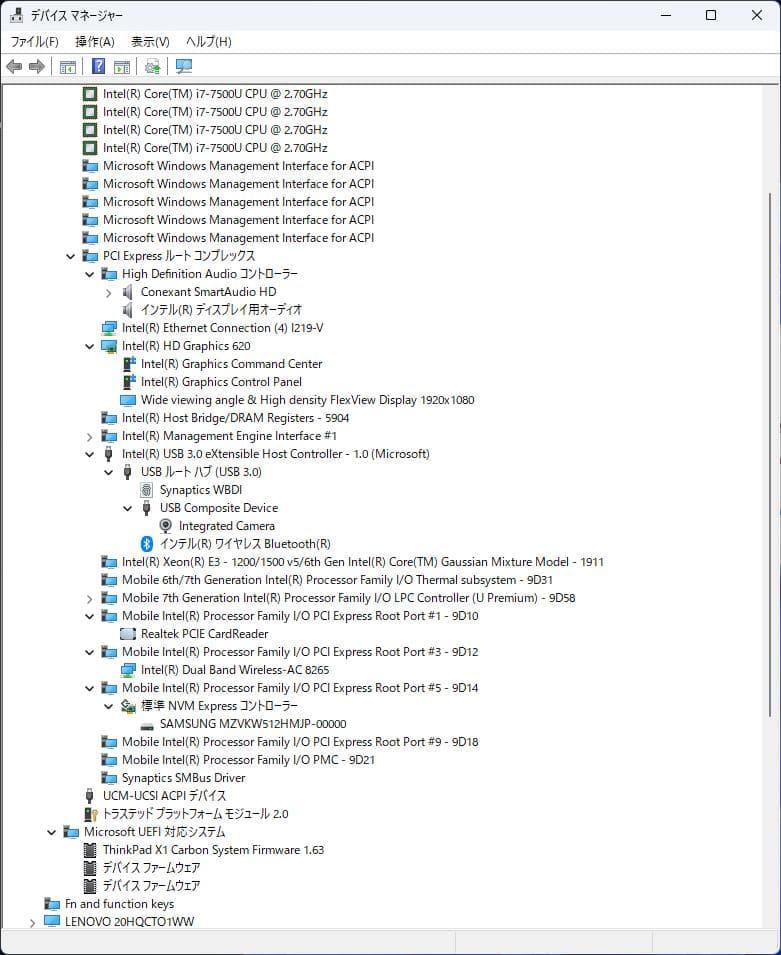
Task: Click the Synaptics WBDI fingerprint icon
Action: [x=148, y=490]
